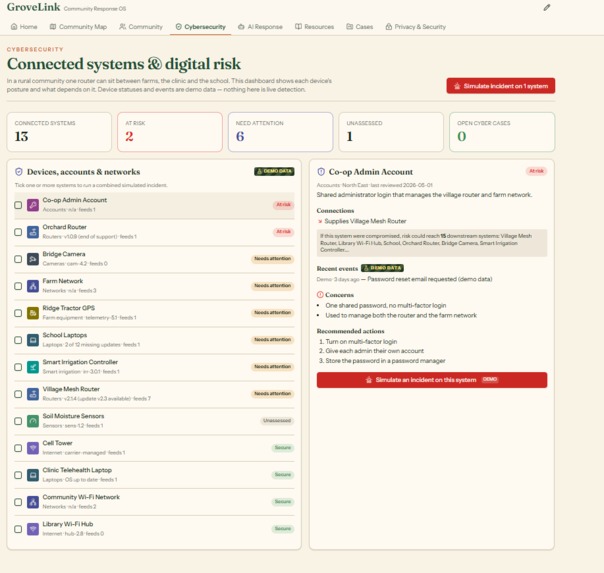Click the DEMO DATA badge in devices panel
The height and width of the screenshot is (573, 604).
pos(274,171)
